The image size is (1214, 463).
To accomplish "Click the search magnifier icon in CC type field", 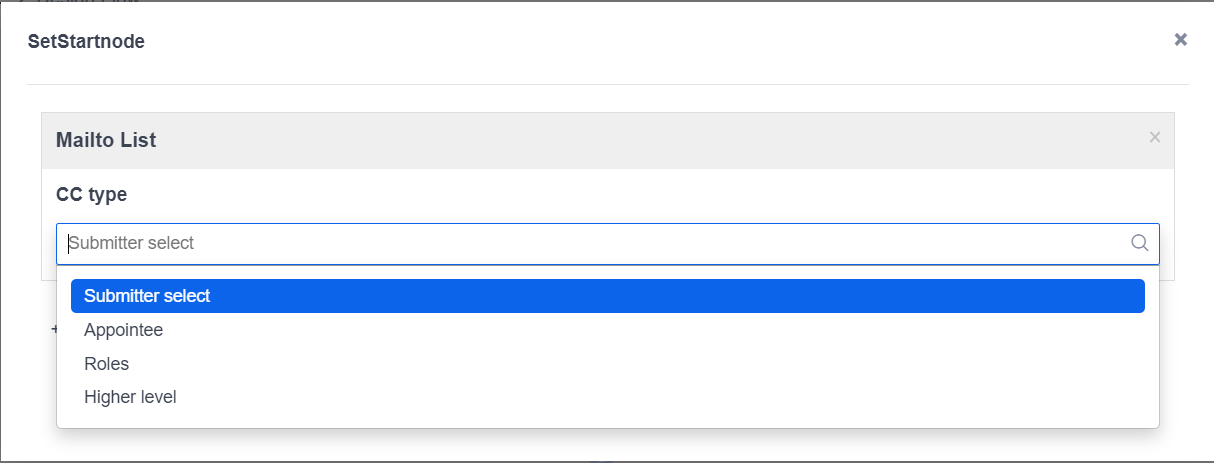I will [1139, 243].
